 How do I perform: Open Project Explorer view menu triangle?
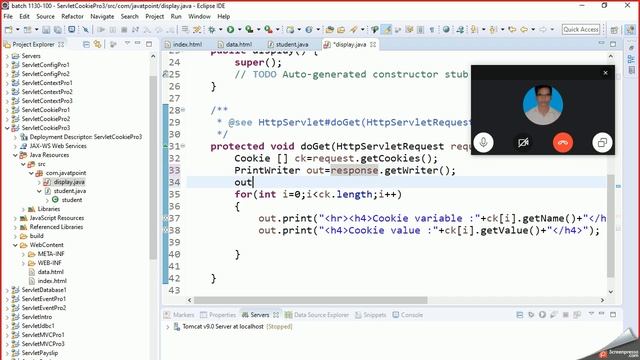128,44
